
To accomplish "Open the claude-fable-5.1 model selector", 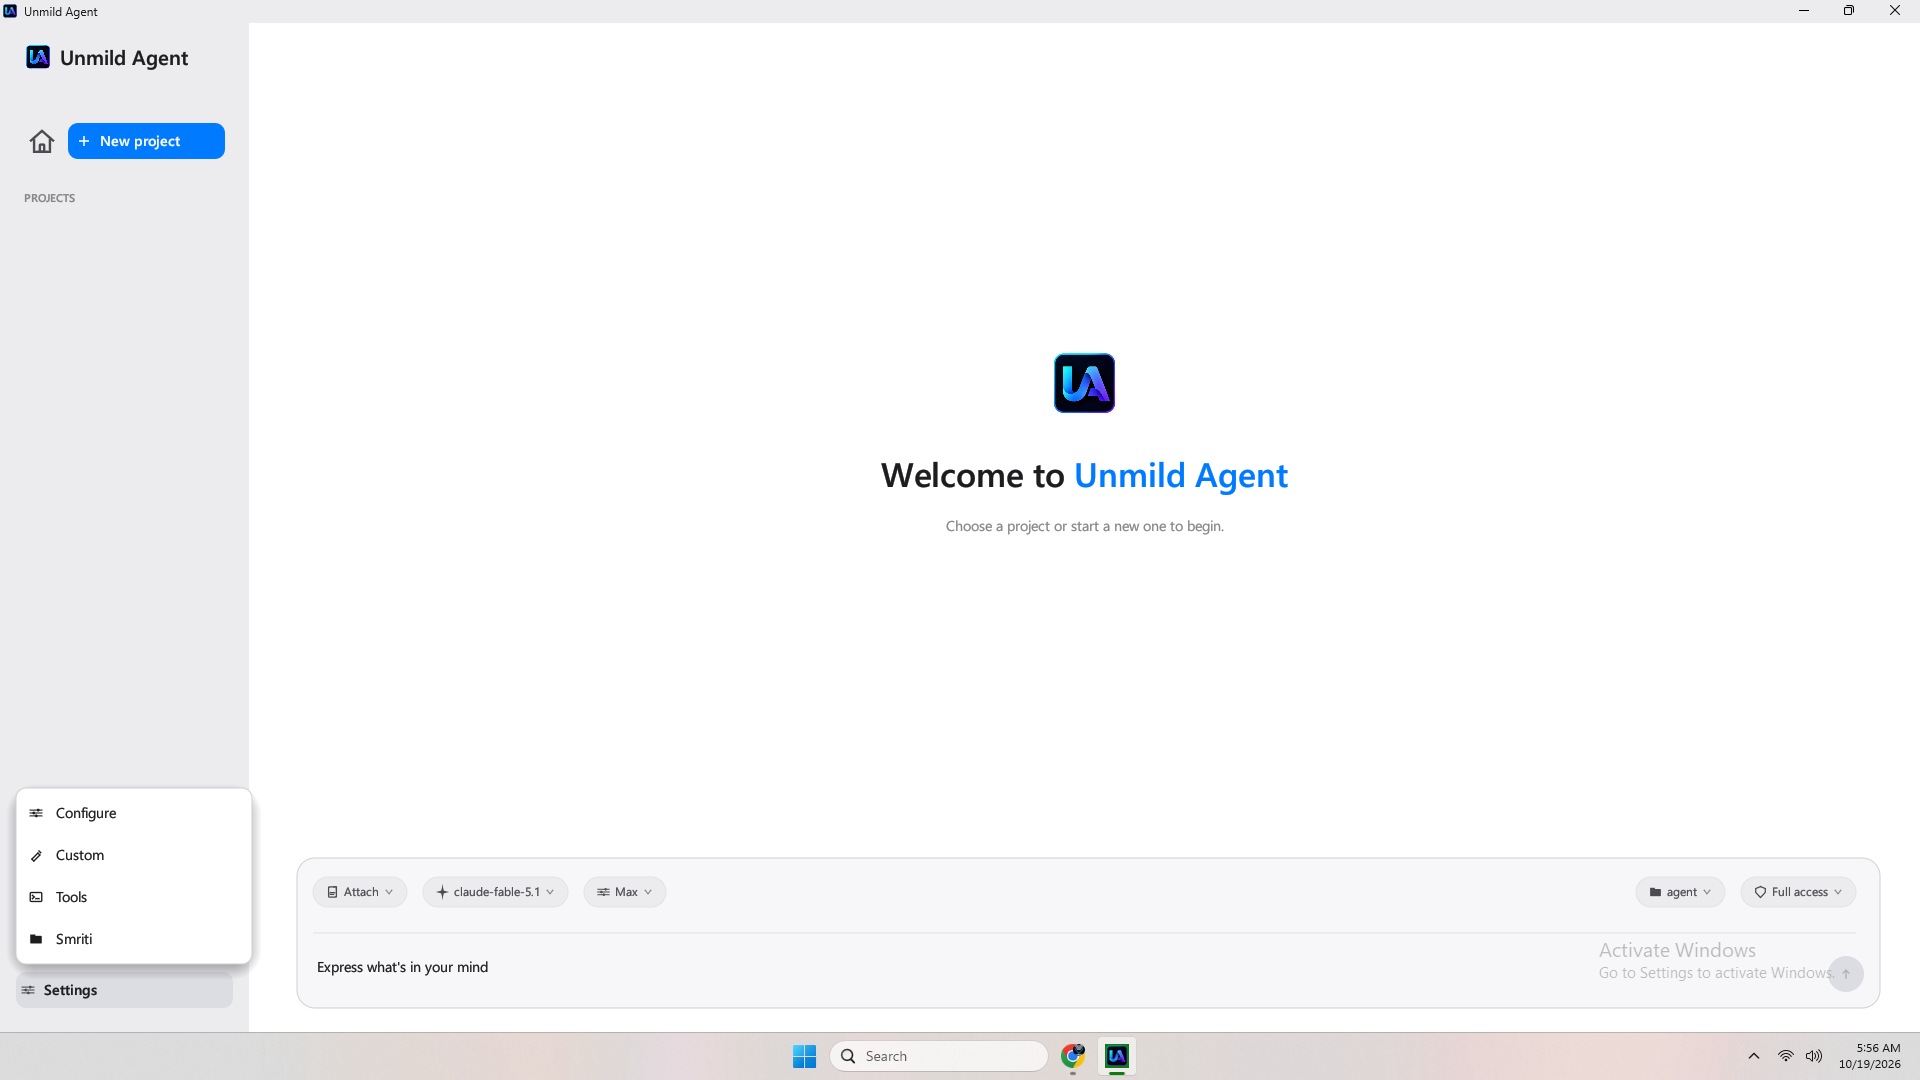I will [495, 892].
